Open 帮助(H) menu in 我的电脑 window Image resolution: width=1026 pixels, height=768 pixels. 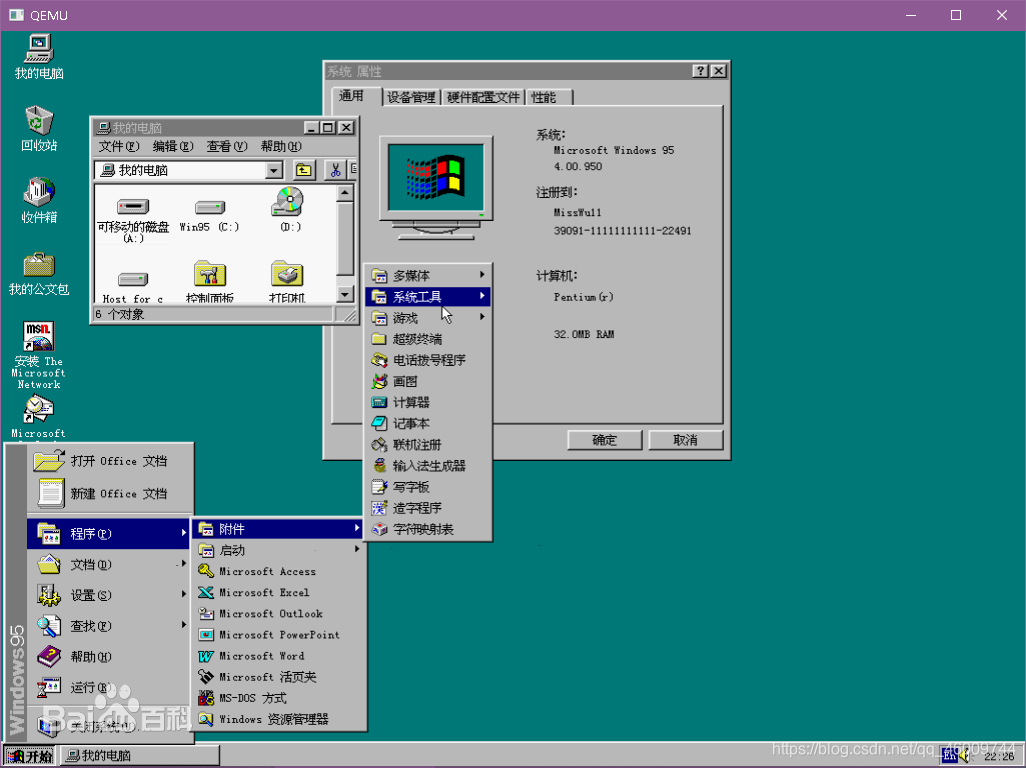pos(281,147)
